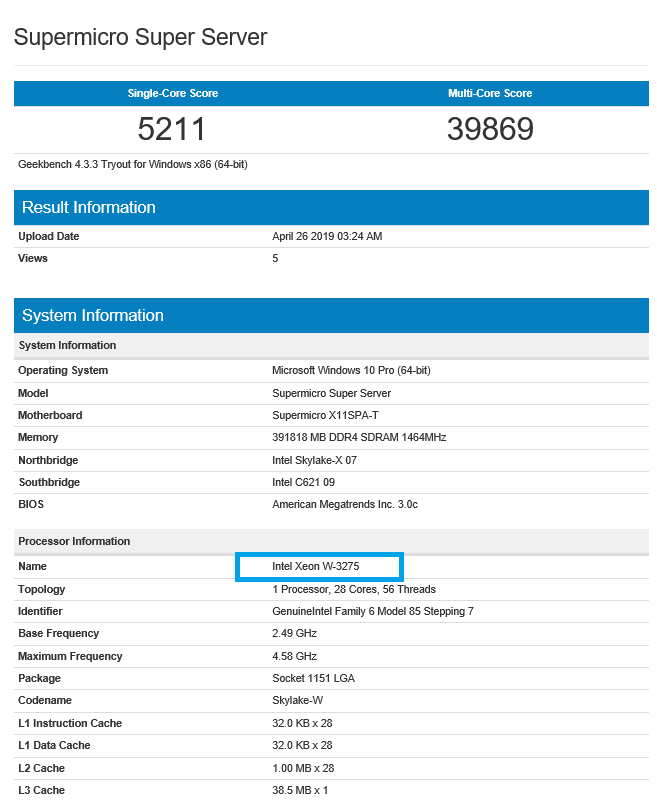Select the L2 Cache label
This screenshot has width=657, height=805.
41,768
